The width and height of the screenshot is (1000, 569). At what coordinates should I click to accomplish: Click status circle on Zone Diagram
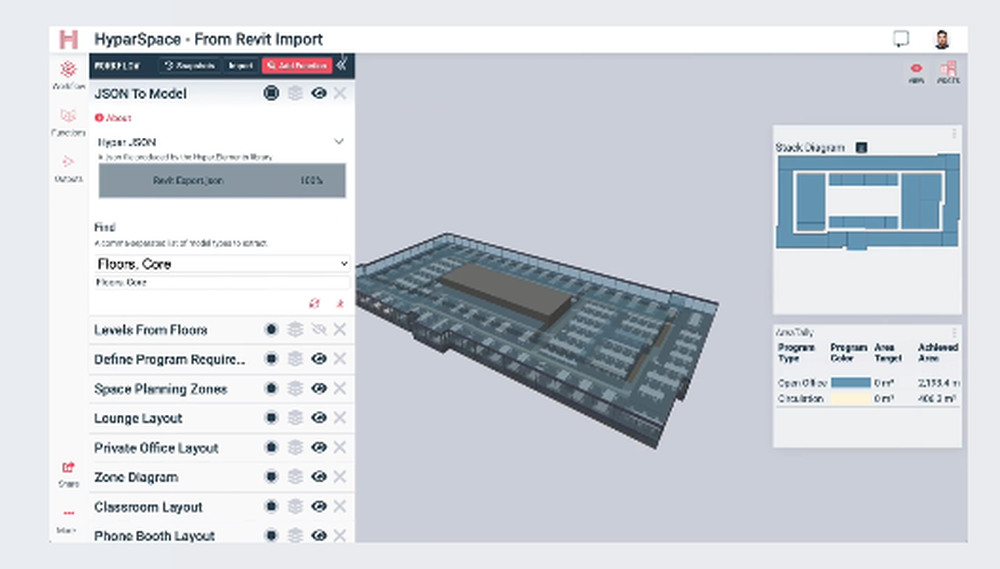point(271,477)
